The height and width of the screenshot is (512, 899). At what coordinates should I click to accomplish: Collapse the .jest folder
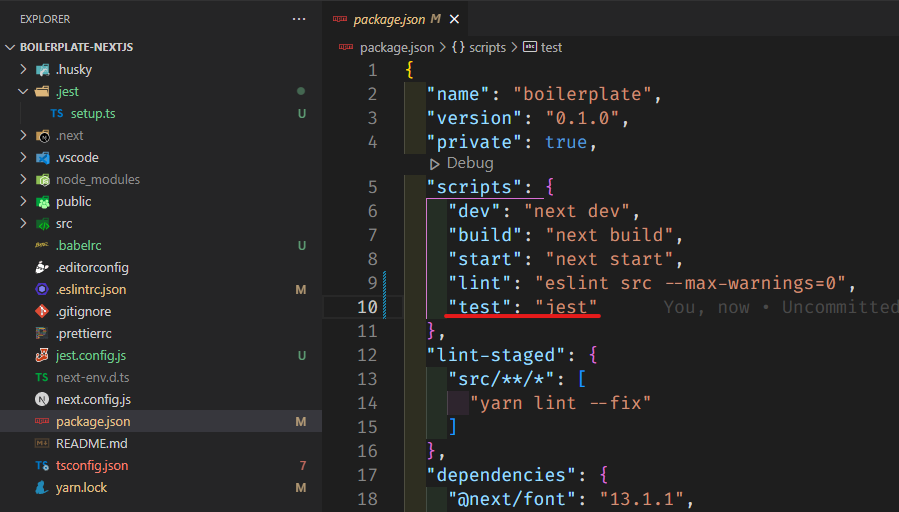[x=24, y=92]
